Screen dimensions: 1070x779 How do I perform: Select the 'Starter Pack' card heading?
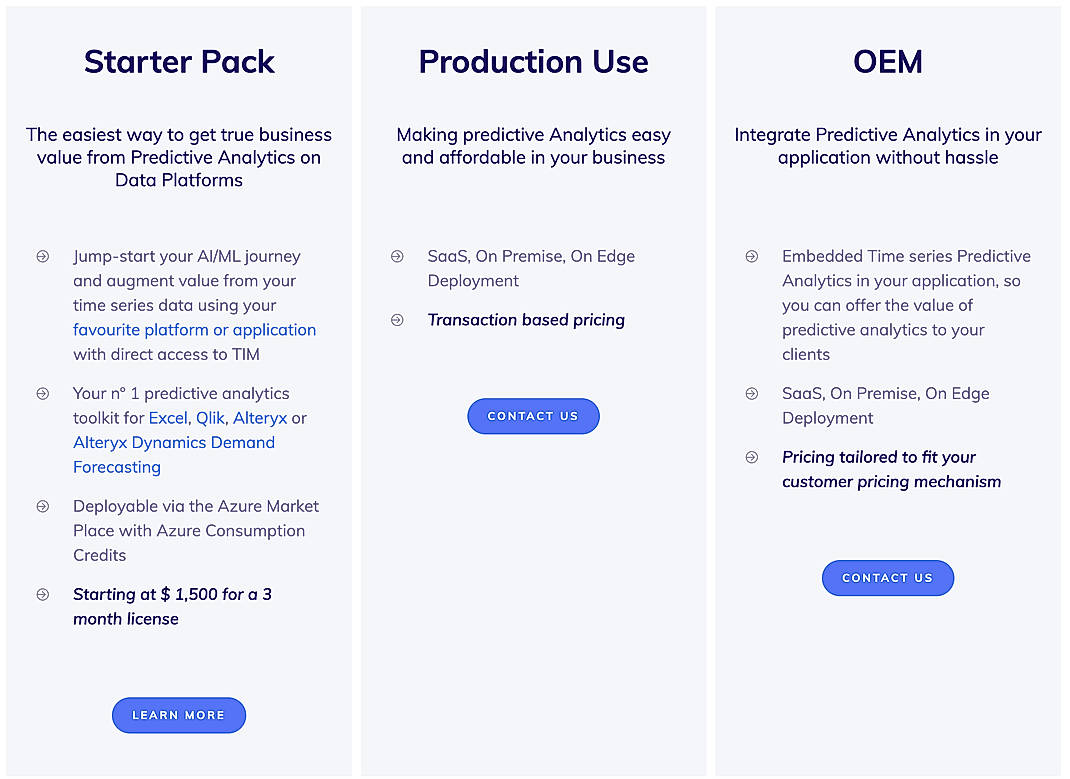[178, 62]
